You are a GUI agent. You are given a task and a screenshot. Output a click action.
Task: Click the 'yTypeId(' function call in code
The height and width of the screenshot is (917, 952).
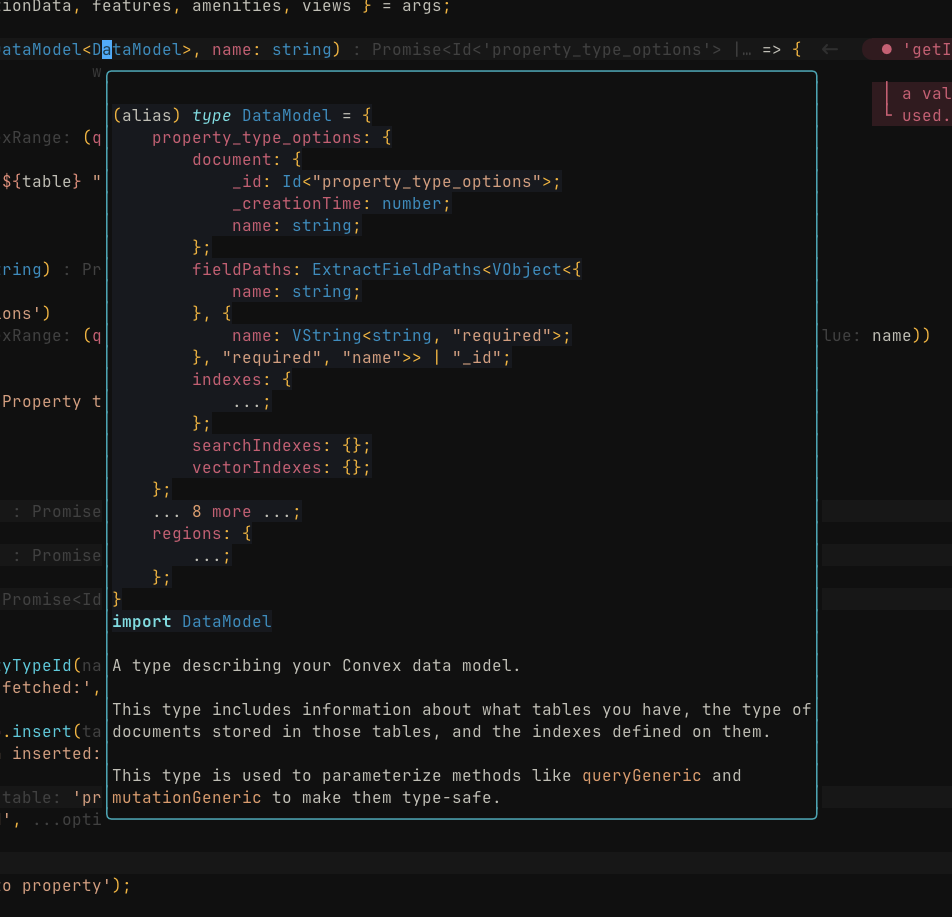pos(41,666)
